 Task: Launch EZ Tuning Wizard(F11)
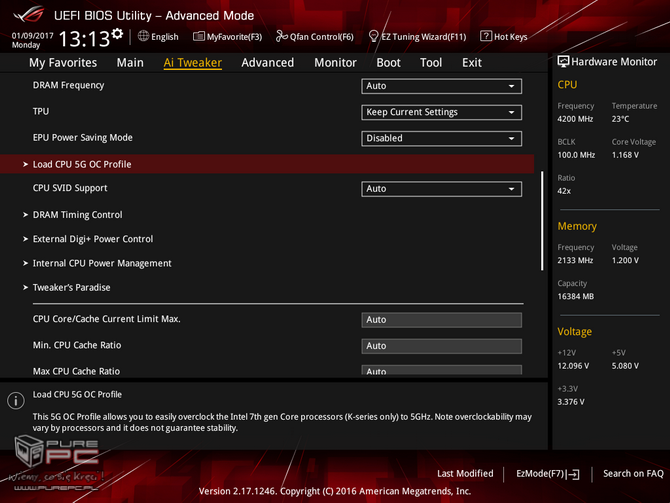(x=417, y=37)
